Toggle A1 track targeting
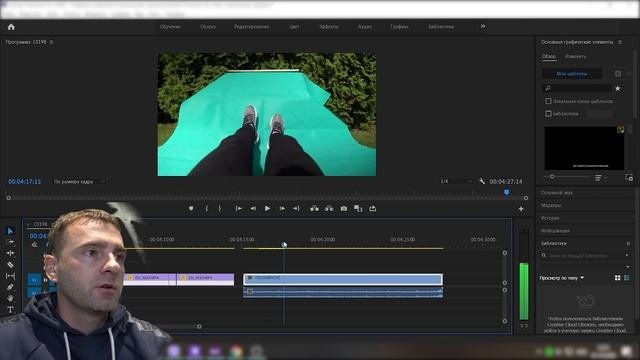This screenshot has height=360, width=640. pyautogui.click(x=34, y=291)
